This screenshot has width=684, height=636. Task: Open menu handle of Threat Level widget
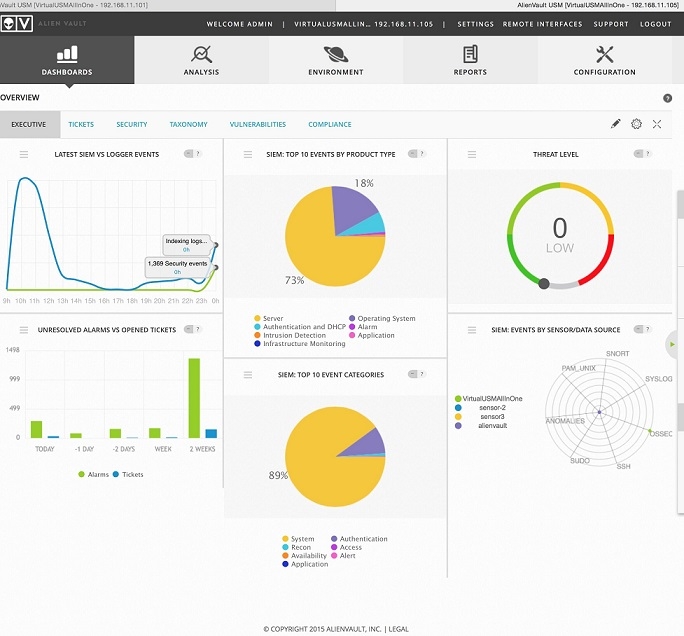click(x=472, y=154)
